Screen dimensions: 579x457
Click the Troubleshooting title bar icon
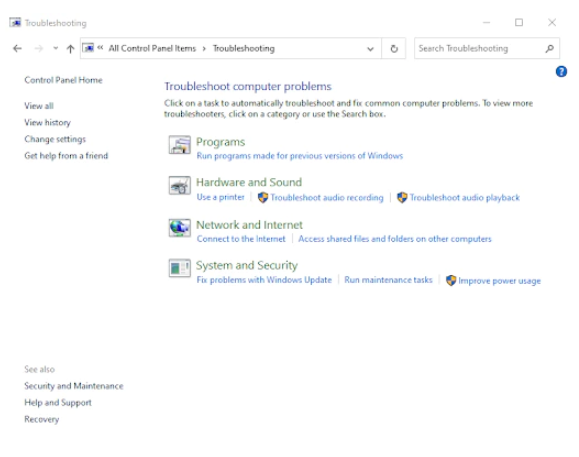pyautogui.click(x=15, y=23)
